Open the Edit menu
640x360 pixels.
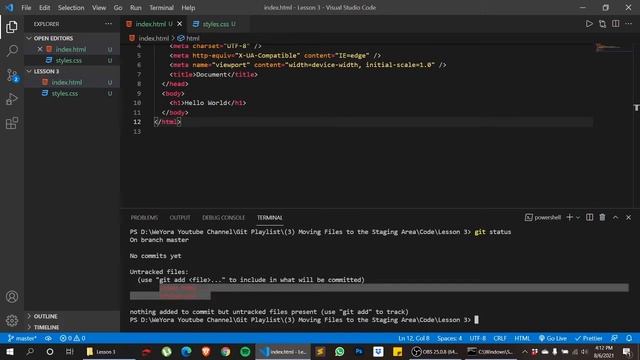(44, 7)
